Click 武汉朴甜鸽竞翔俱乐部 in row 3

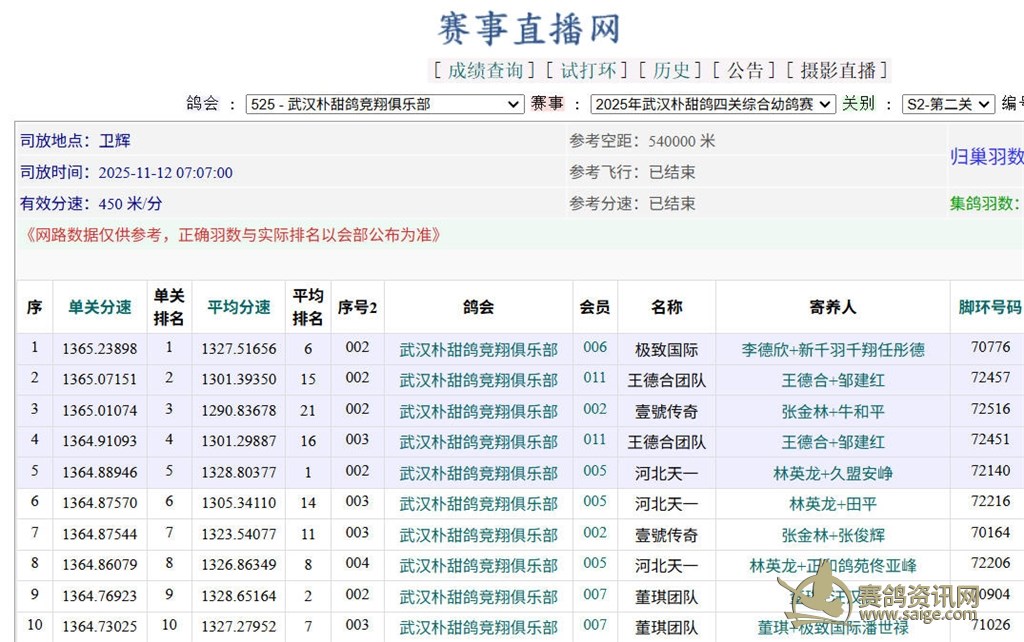pyautogui.click(x=478, y=411)
